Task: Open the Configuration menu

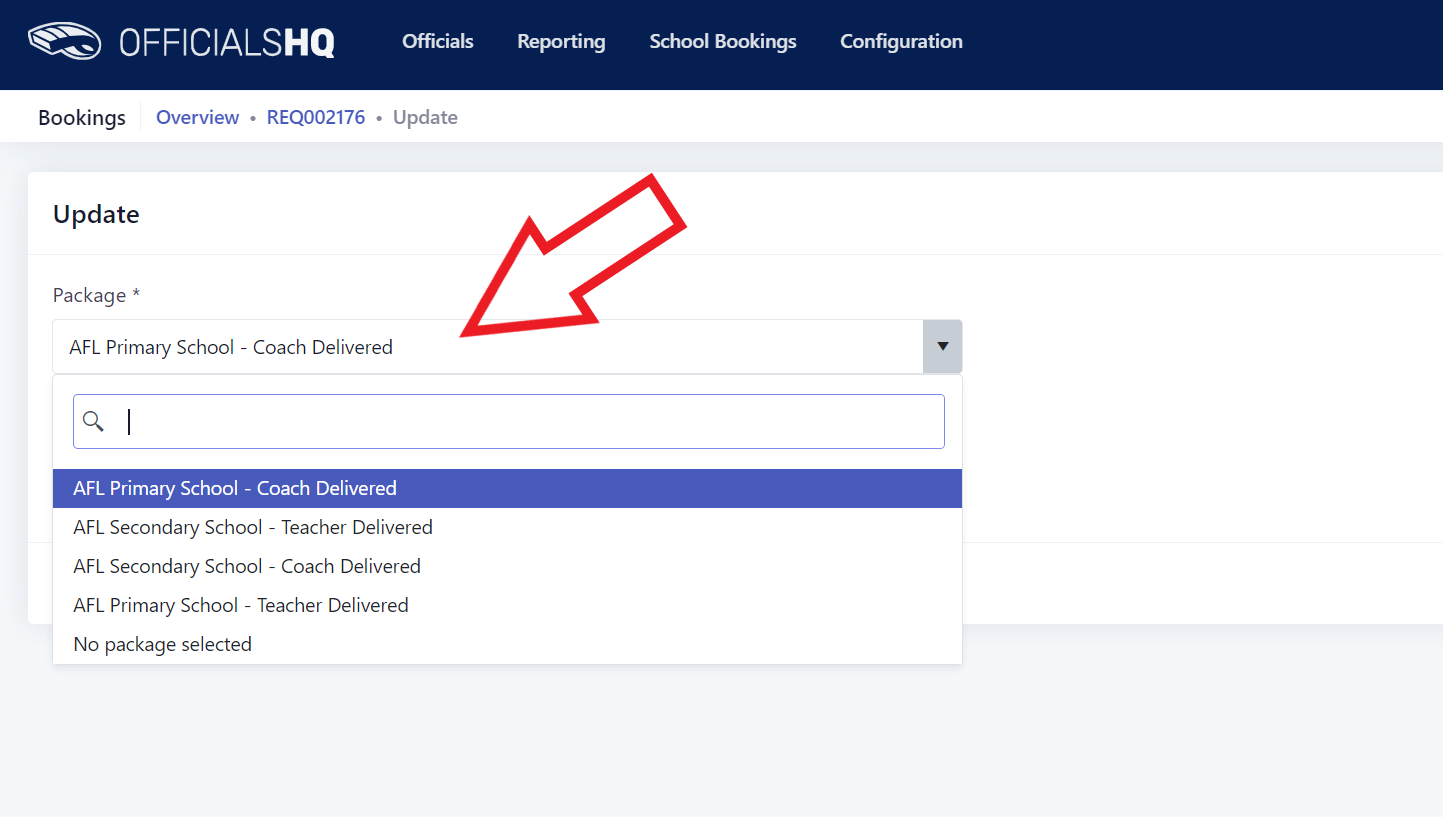Action: coord(901,41)
